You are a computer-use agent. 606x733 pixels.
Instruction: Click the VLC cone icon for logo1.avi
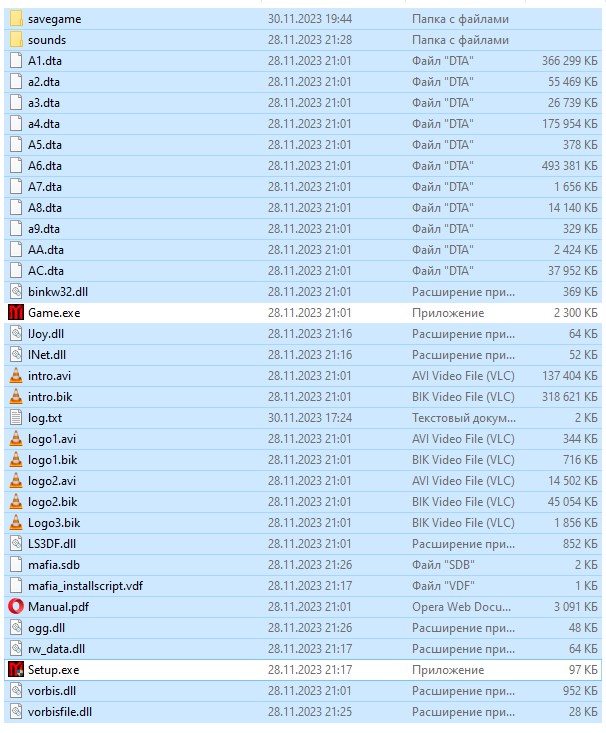16,438
